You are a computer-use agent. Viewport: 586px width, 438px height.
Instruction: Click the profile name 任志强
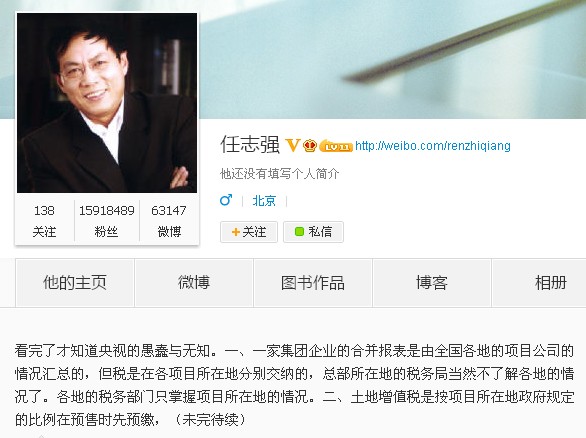pos(250,145)
